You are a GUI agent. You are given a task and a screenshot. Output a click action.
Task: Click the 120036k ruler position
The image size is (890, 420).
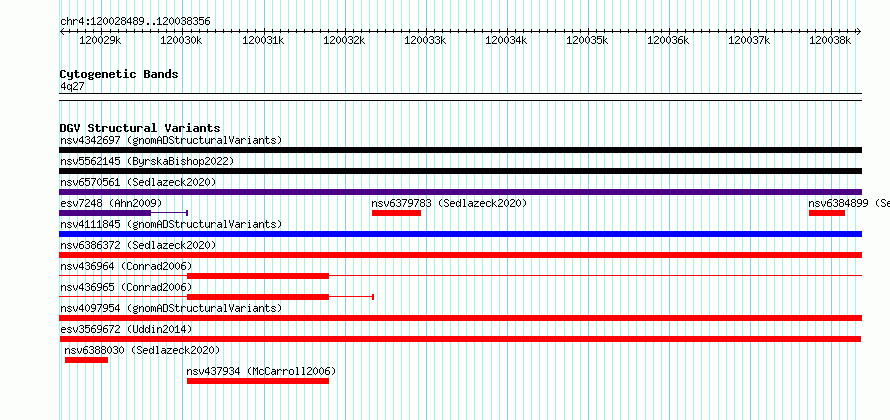coord(668,40)
